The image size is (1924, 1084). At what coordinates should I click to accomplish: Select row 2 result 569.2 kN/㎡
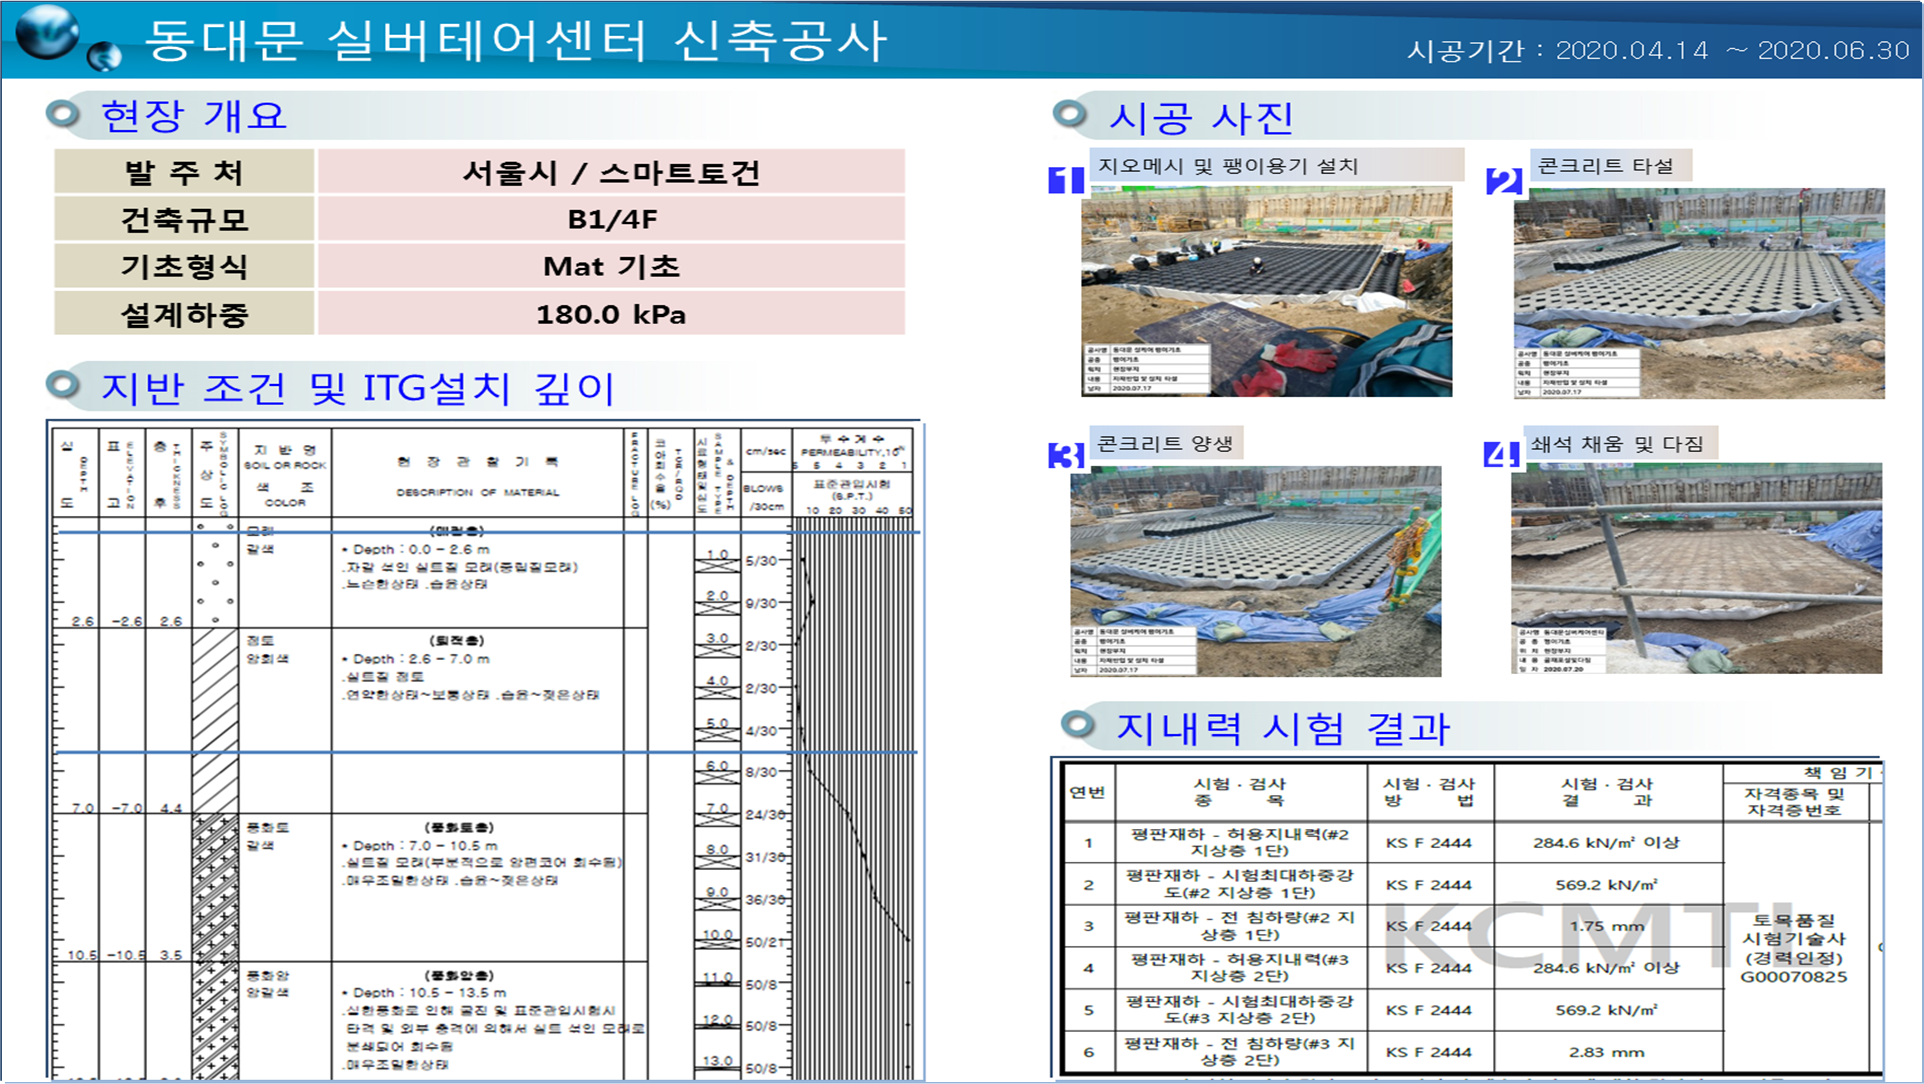[x=1606, y=885]
